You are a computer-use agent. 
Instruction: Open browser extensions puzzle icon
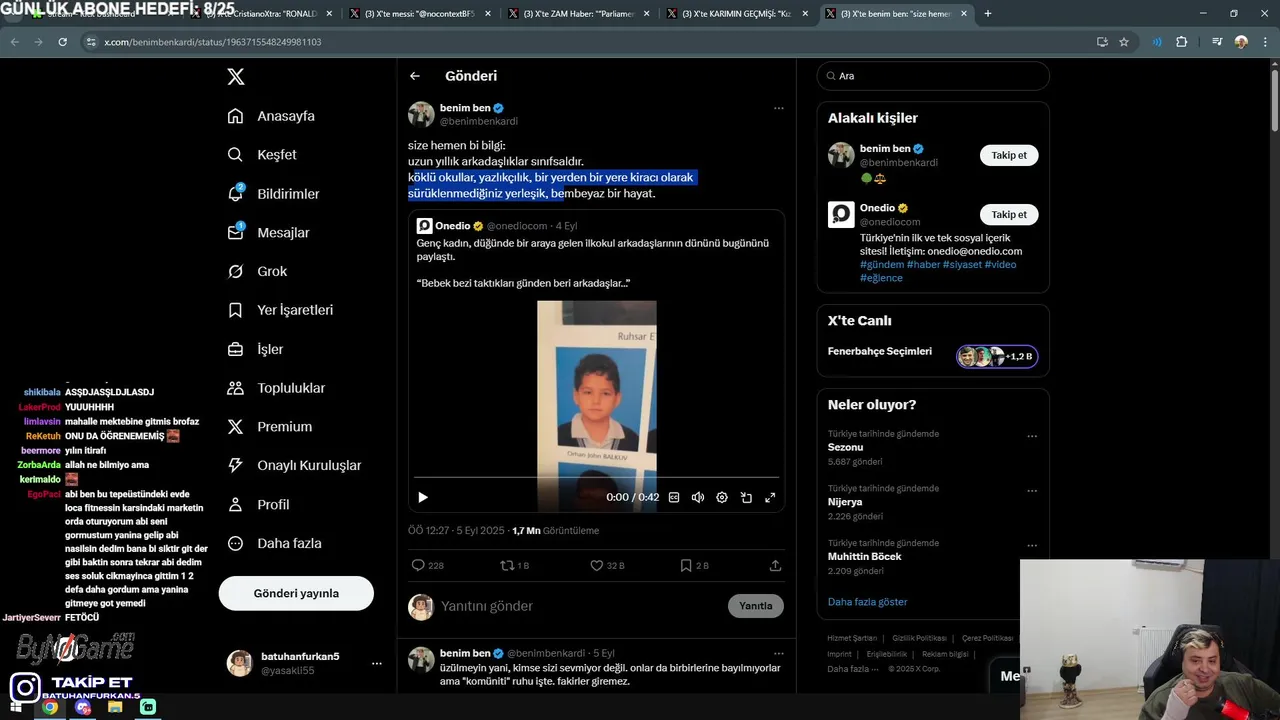(x=1182, y=42)
